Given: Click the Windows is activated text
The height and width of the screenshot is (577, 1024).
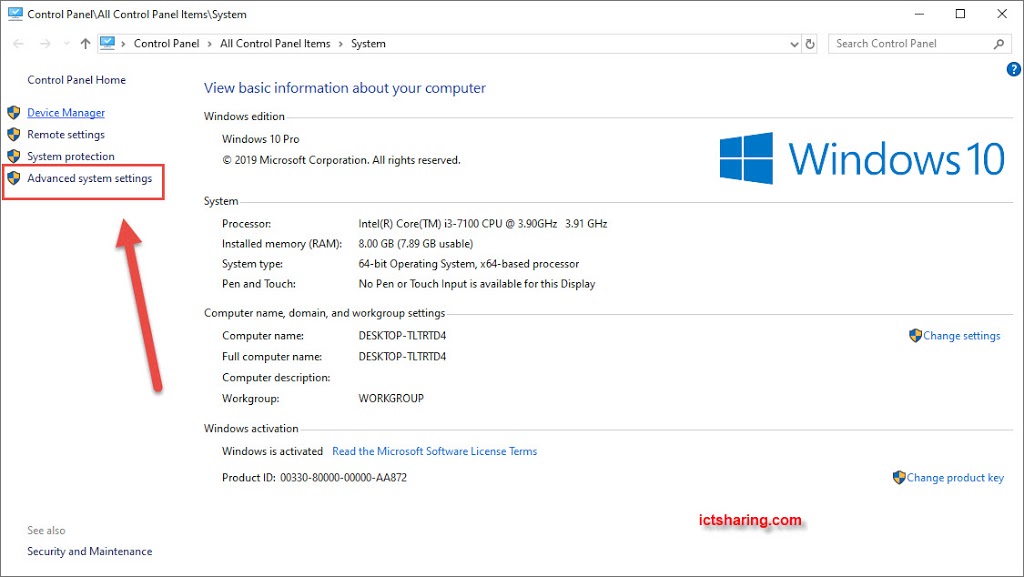Looking at the screenshot, I should point(272,451).
